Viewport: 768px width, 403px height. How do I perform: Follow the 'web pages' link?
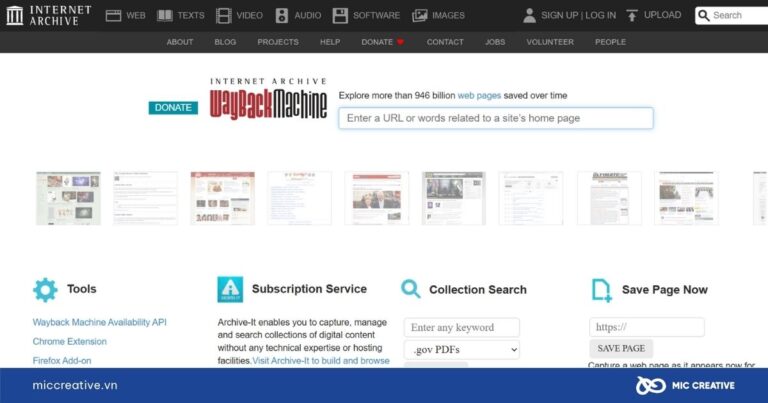[x=479, y=95]
